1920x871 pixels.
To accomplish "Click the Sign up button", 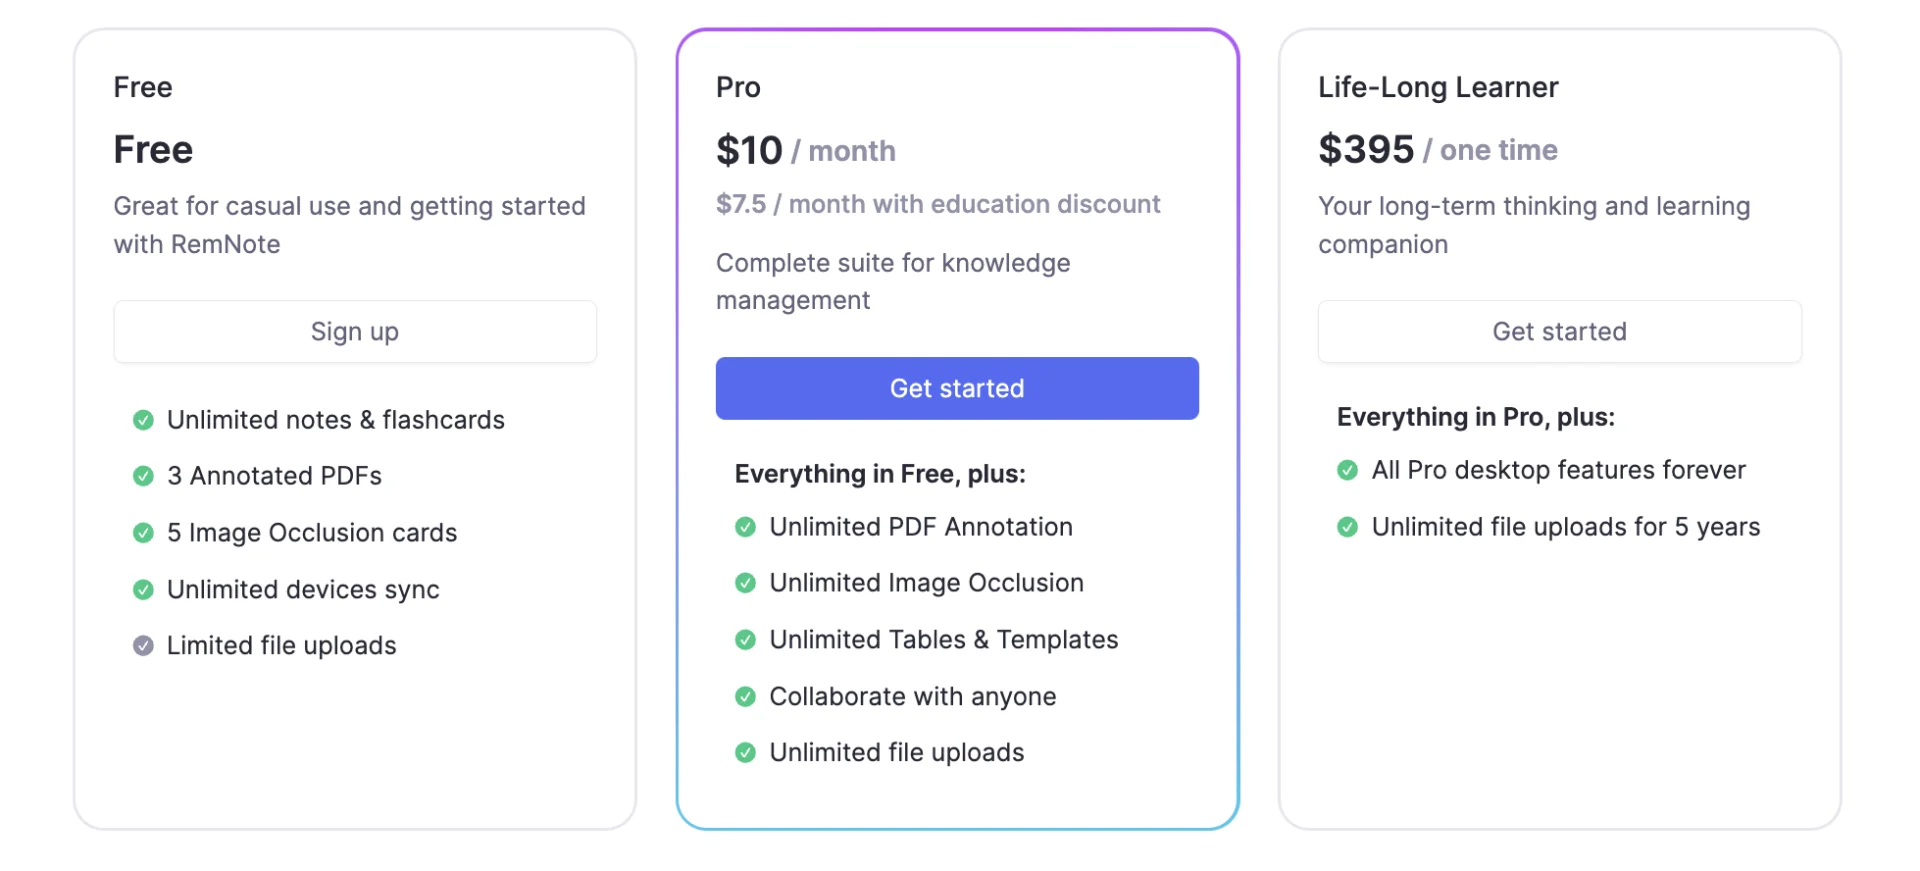I will 355,332.
